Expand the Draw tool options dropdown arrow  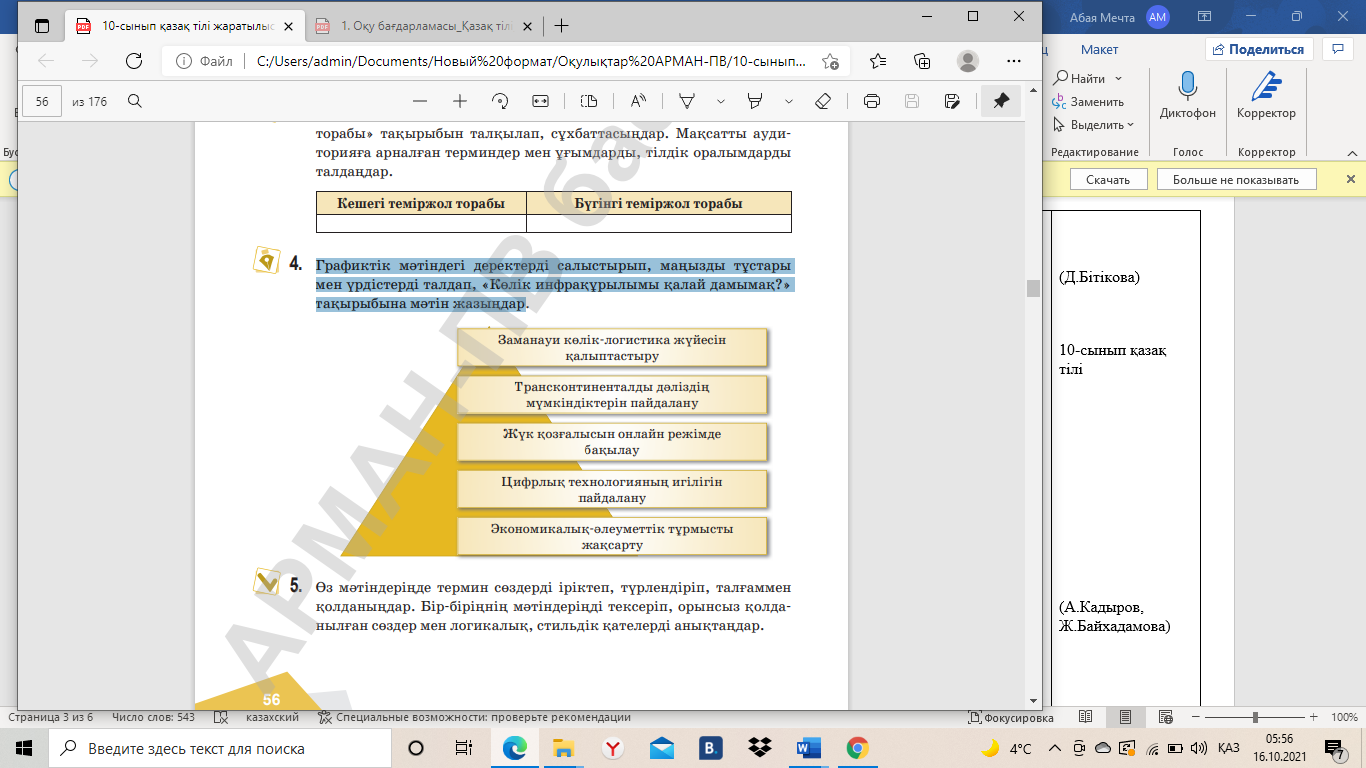point(721,101)
